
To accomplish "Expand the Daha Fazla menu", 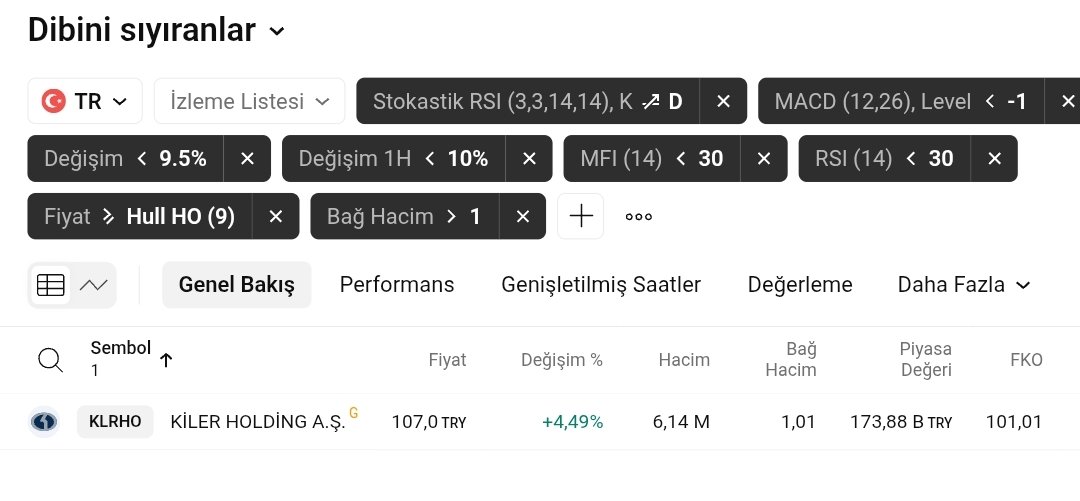I will (964, 285).
